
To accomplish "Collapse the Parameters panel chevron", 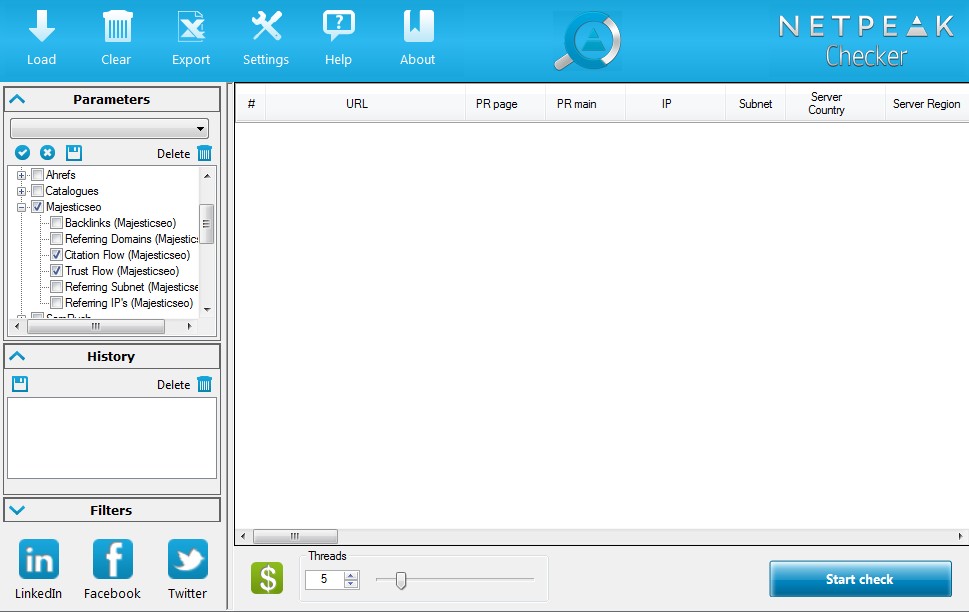I will click(17, 99).
